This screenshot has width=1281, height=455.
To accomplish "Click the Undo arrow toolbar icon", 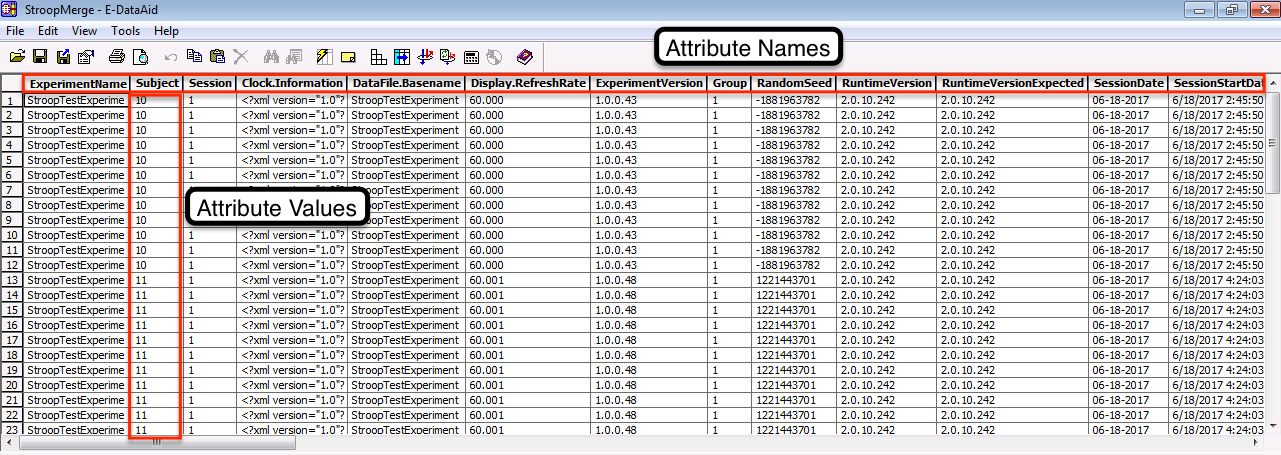I will pyautogui.click(x=171, y=57).
